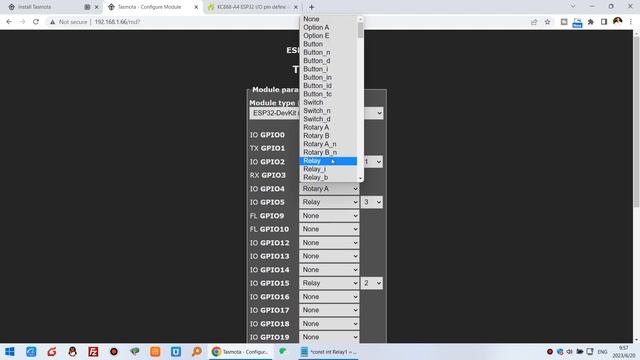Go back with the browser back arrow
Screen dimensions: 640x360
point(9,22)
